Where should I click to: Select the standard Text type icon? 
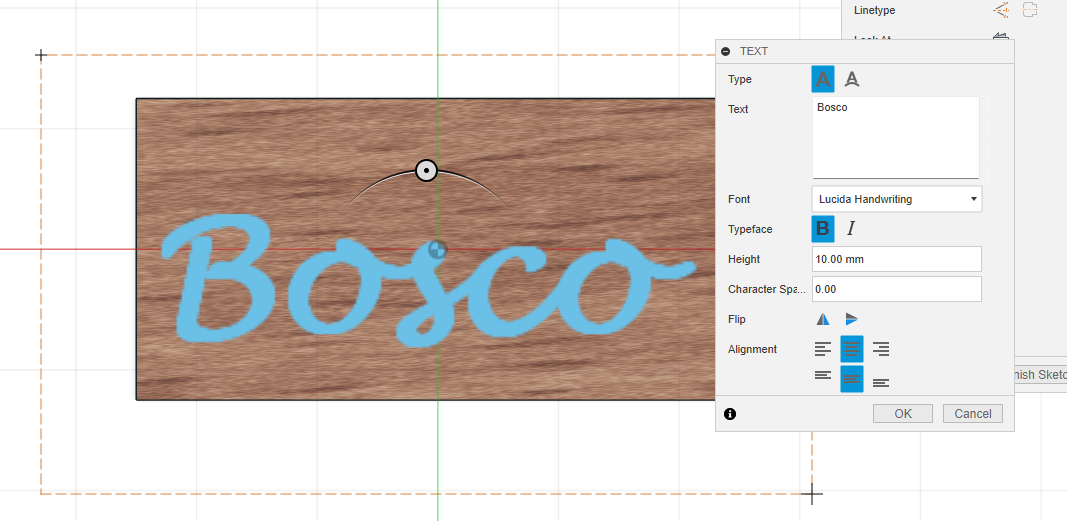tap(822, 79)
